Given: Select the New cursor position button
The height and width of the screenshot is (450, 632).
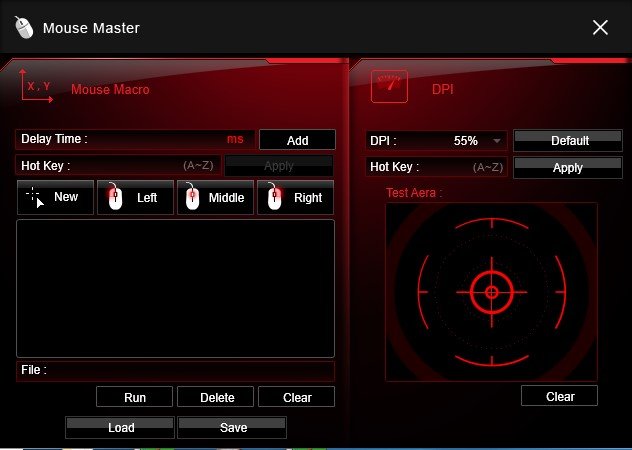Looking at the screenshot, I should pyautogui.click(x=55, y=197).
